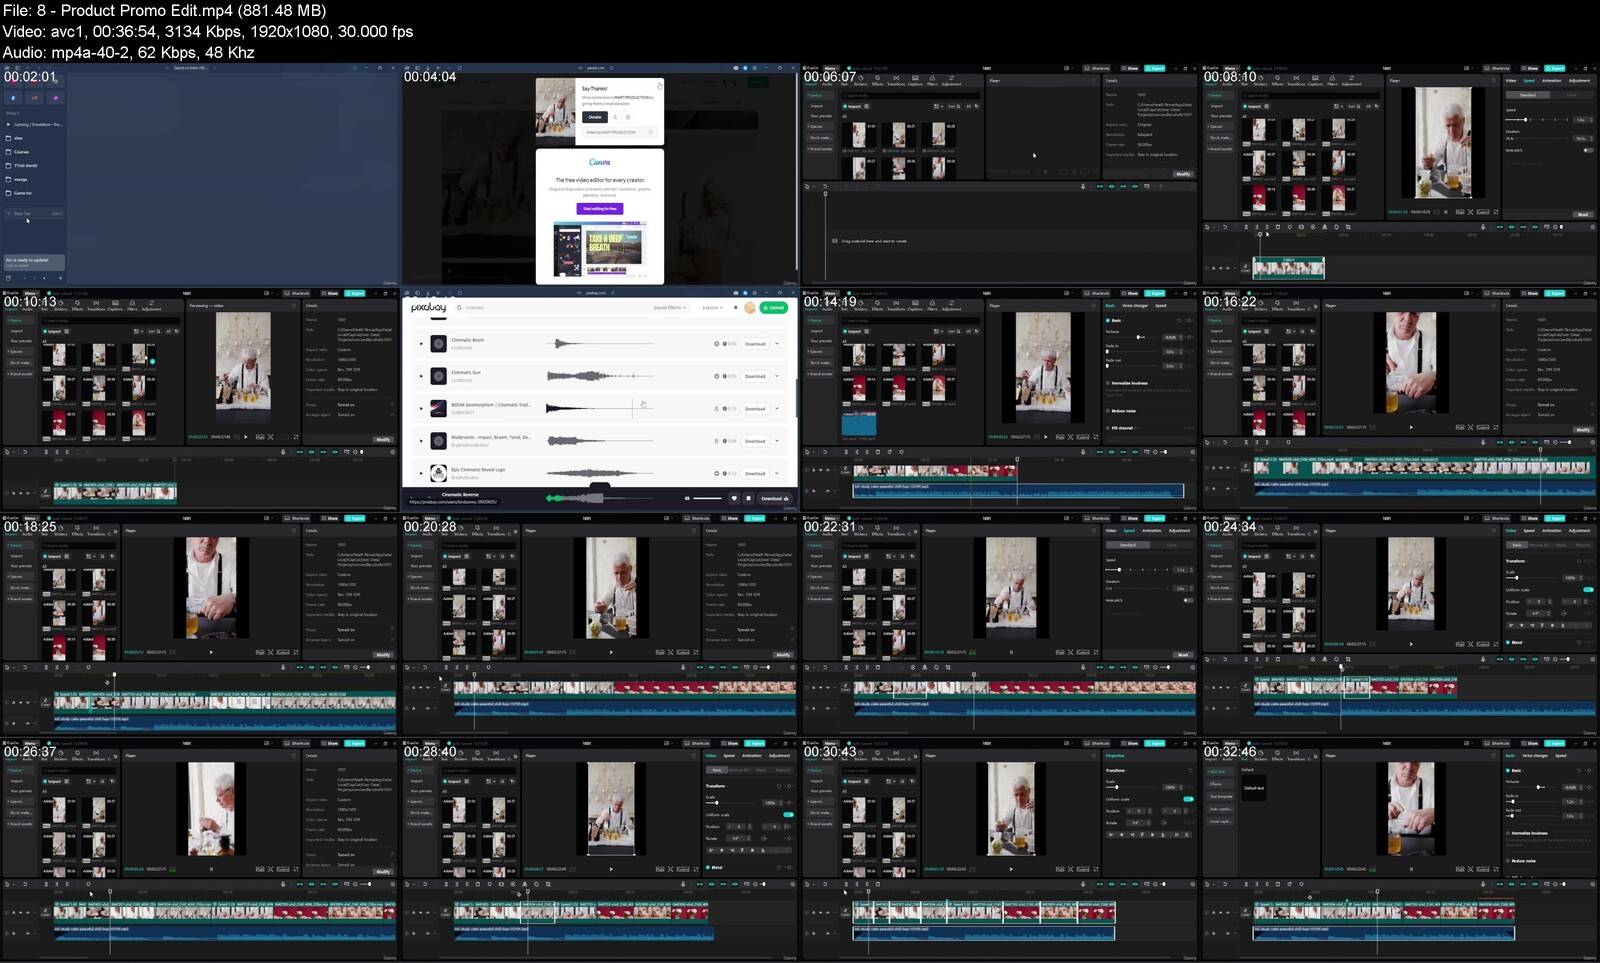Click the bookmark icon in Pixabay player bar
Viewport: 1600px width, 963px height.
click(x=747, y=498)
